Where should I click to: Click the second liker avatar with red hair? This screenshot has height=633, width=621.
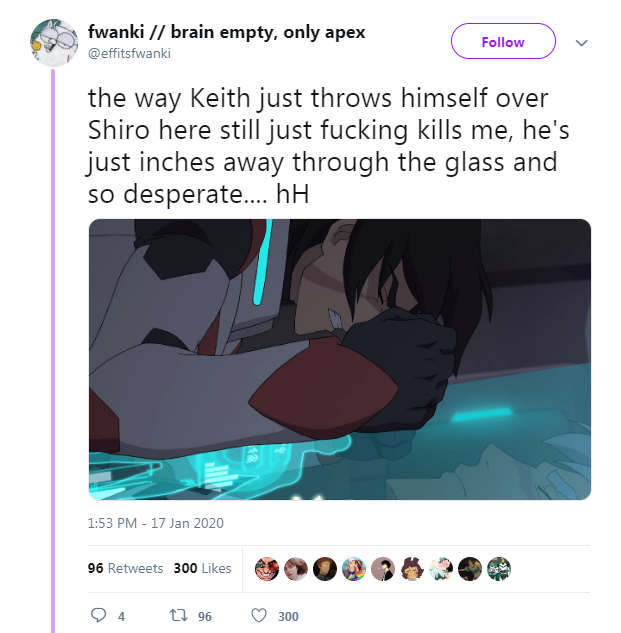click(296, 569)
